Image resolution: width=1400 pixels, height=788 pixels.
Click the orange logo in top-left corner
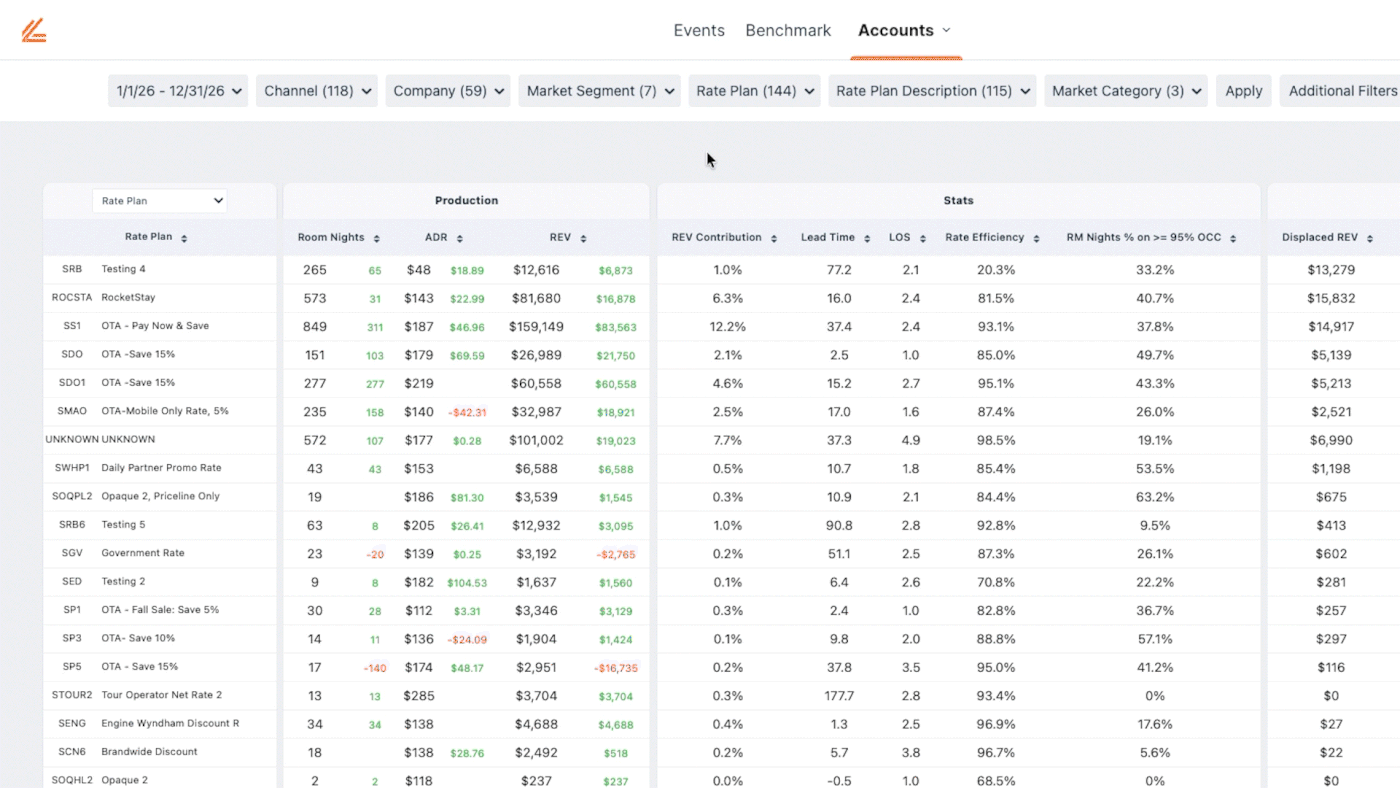point(34,31)
